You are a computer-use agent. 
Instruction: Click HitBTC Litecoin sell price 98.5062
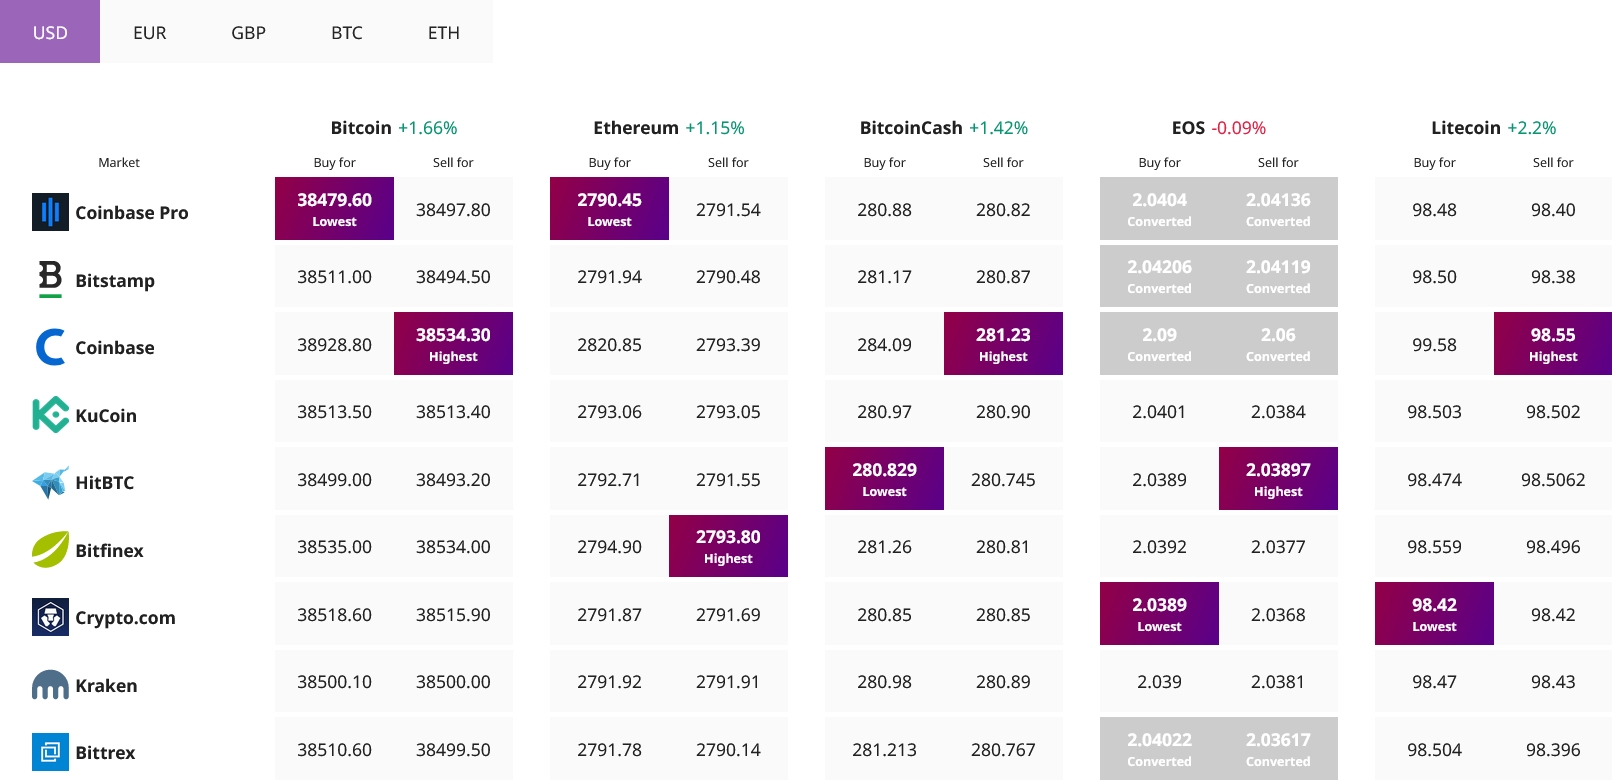tap(1553, 480)
